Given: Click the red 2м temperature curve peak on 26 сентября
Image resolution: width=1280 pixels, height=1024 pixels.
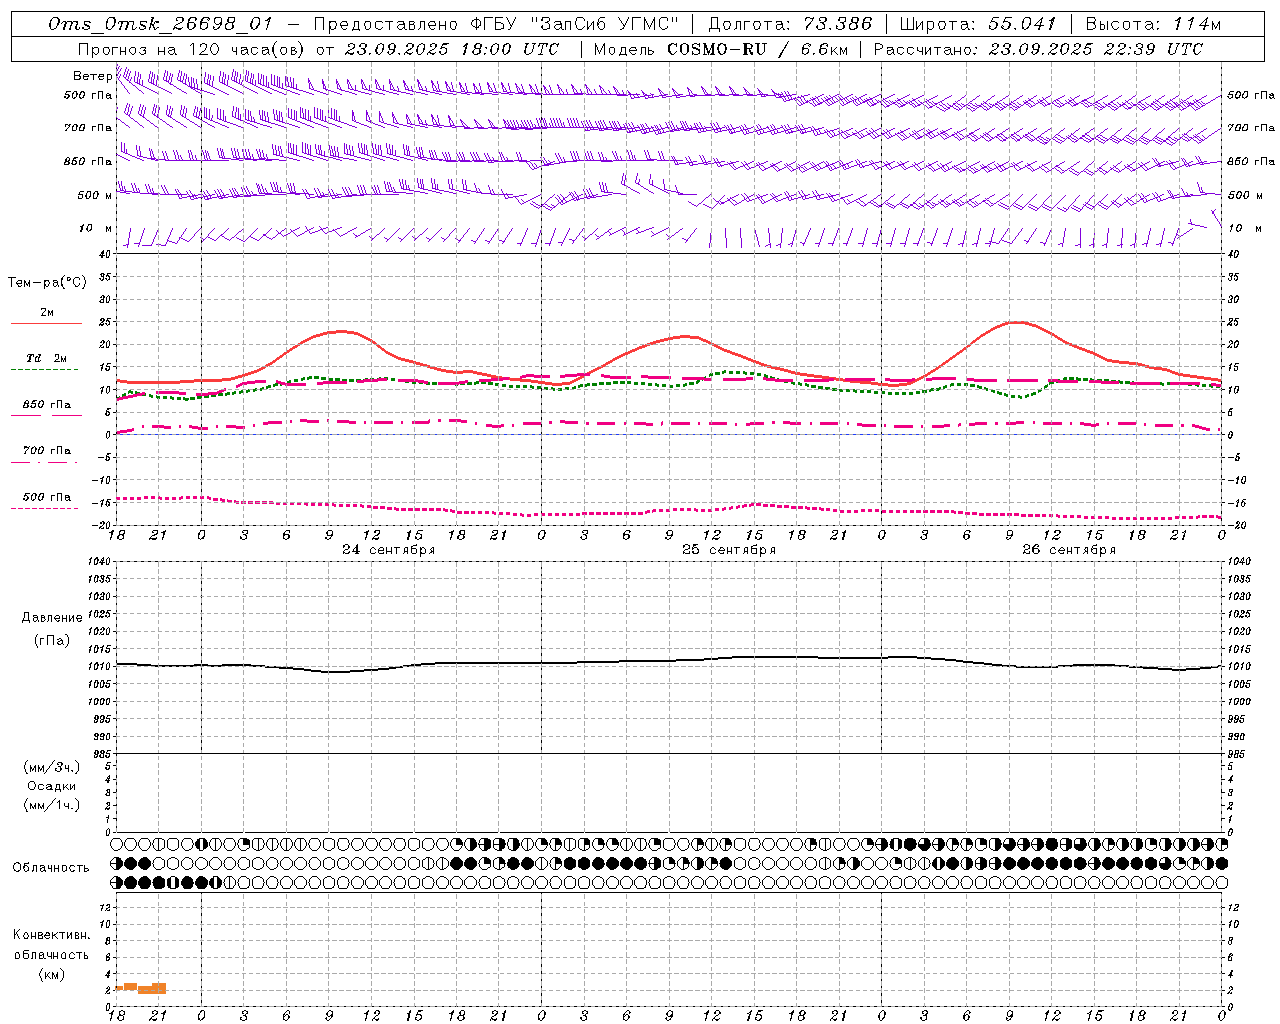Looking at the screenshot, I should (1017, 322).
